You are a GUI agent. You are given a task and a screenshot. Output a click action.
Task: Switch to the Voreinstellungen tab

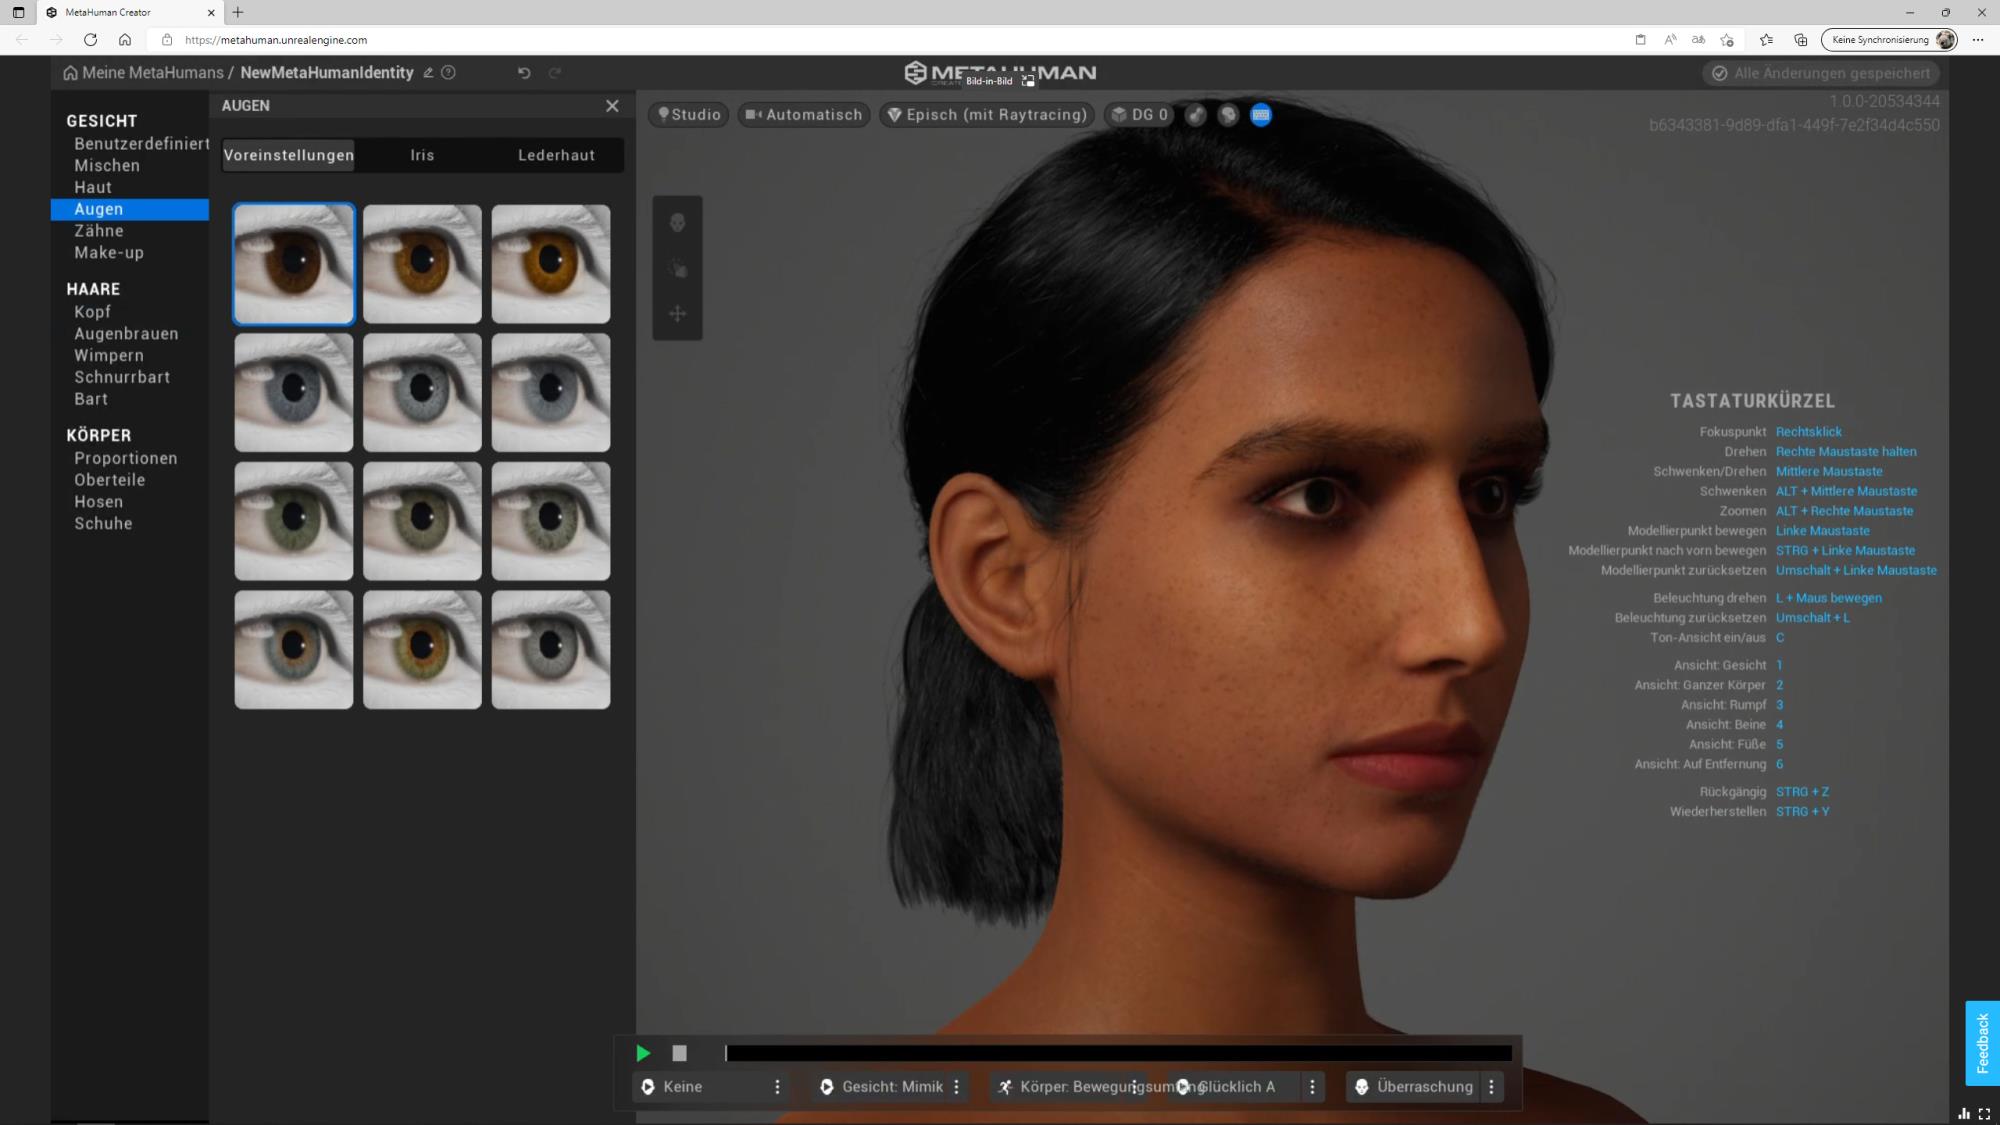[x=289, y=155]
